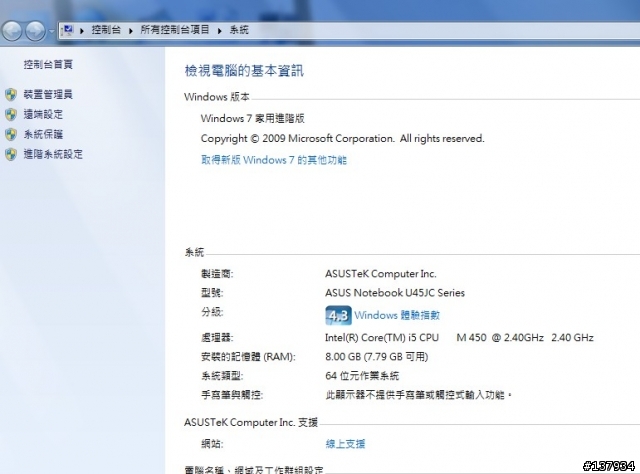Expand the arrow before 控制台 in breadcrumb
Image resolution: width=640 pixels, height=474 pixels.
[82, 31]
